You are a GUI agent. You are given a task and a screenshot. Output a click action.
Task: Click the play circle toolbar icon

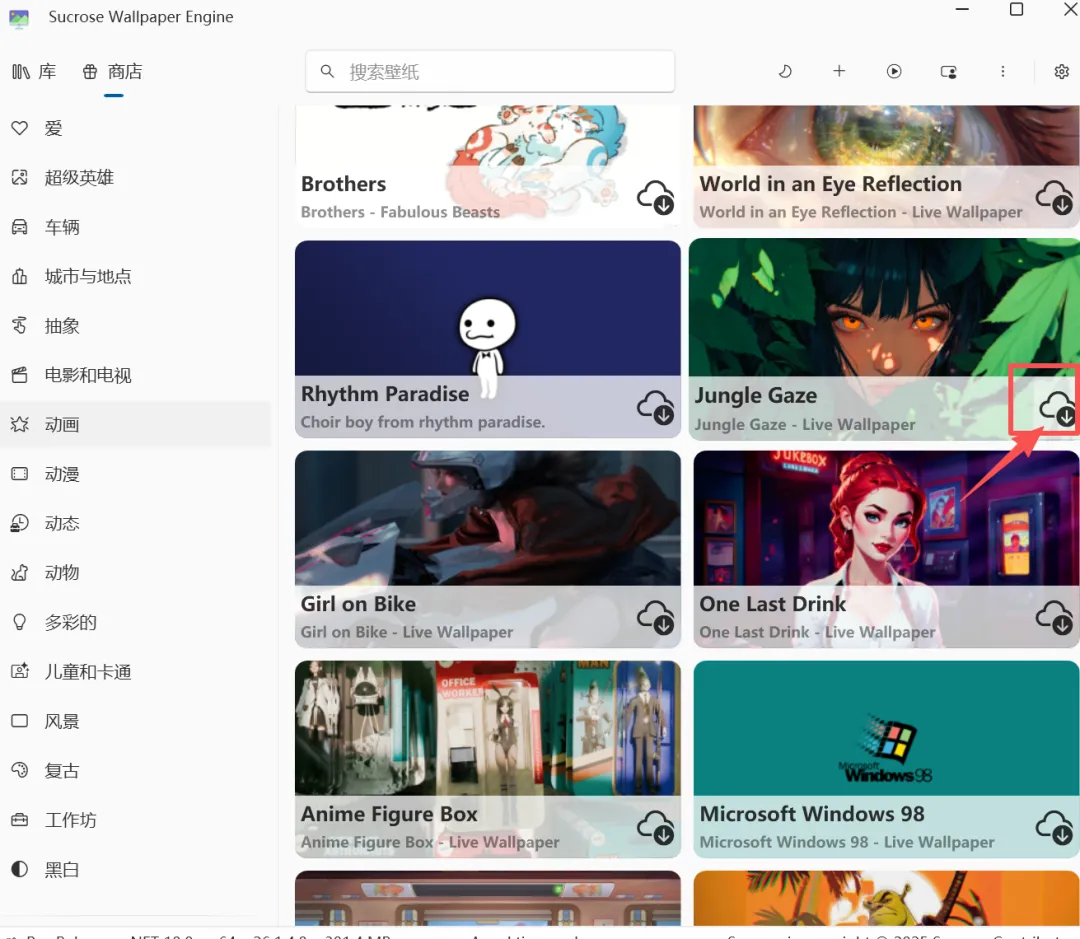tap(894, 71)
